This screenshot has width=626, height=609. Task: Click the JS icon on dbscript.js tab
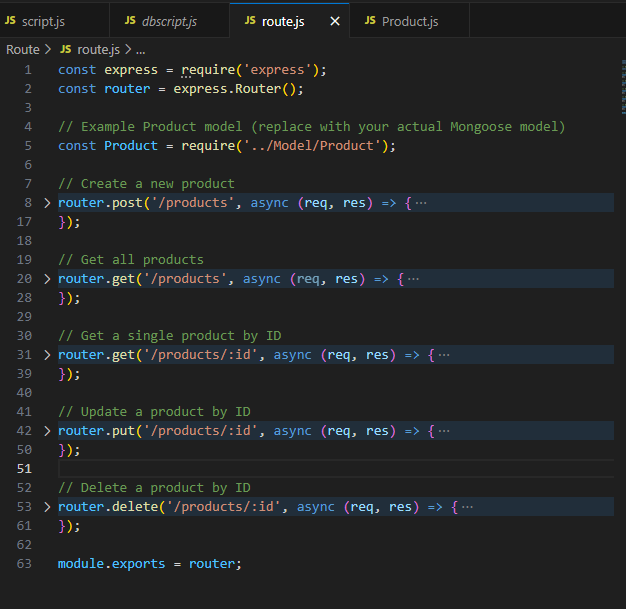click(x=131, y=21)
